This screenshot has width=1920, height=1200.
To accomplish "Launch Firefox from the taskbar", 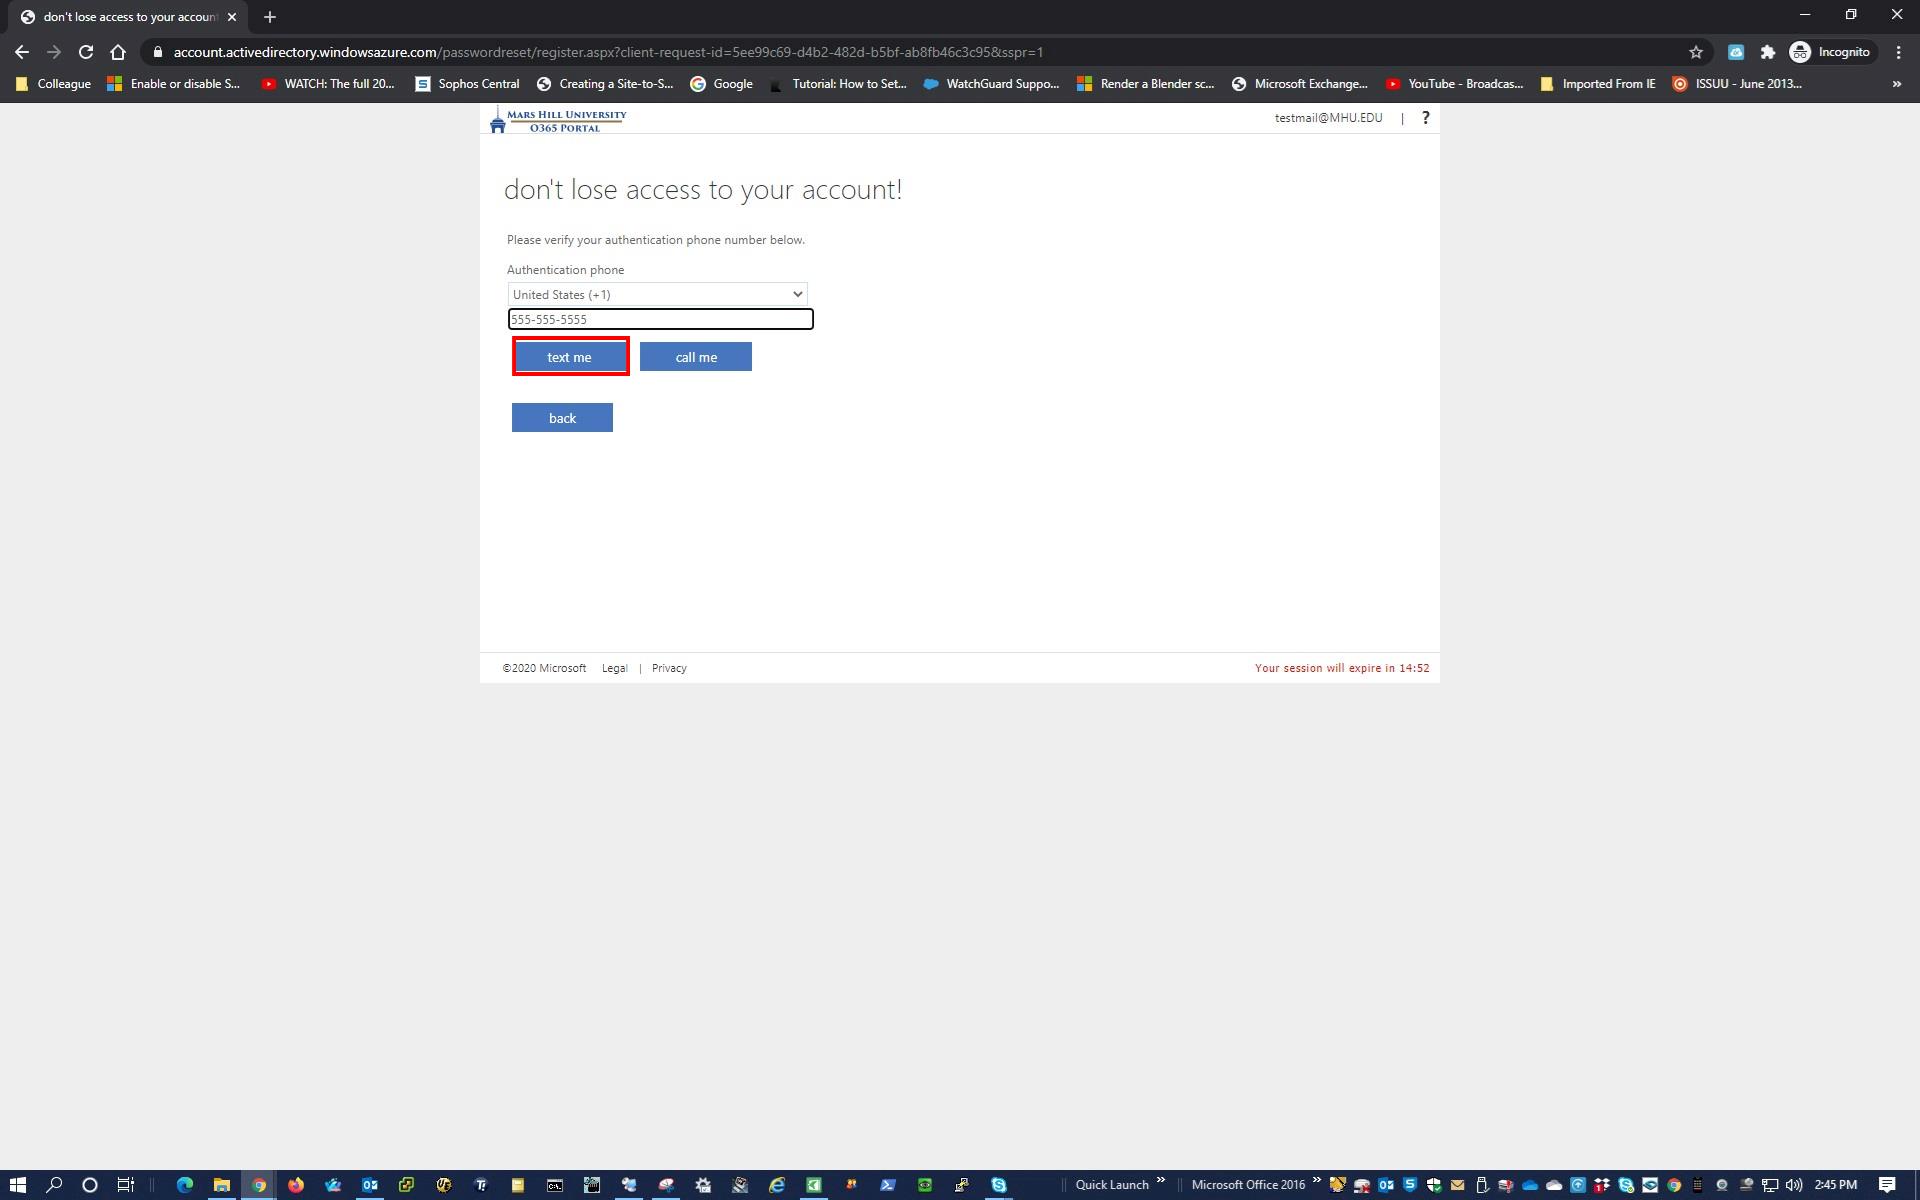I will 296,1185.
